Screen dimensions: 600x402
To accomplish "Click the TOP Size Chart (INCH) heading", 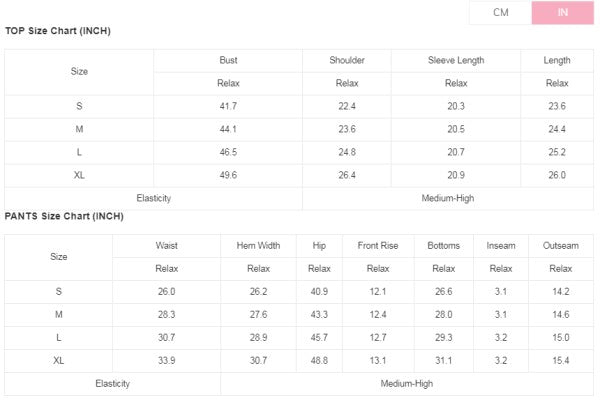I will coord(58,31).
